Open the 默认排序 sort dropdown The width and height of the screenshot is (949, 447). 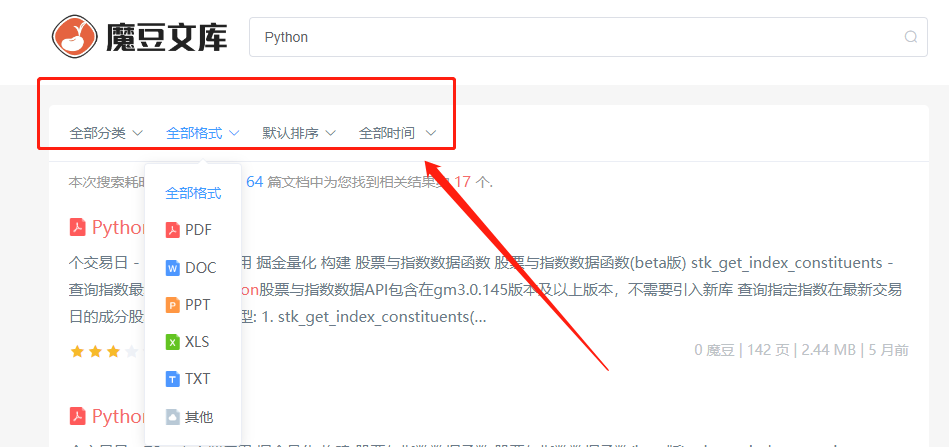click(x=298, y=133)
